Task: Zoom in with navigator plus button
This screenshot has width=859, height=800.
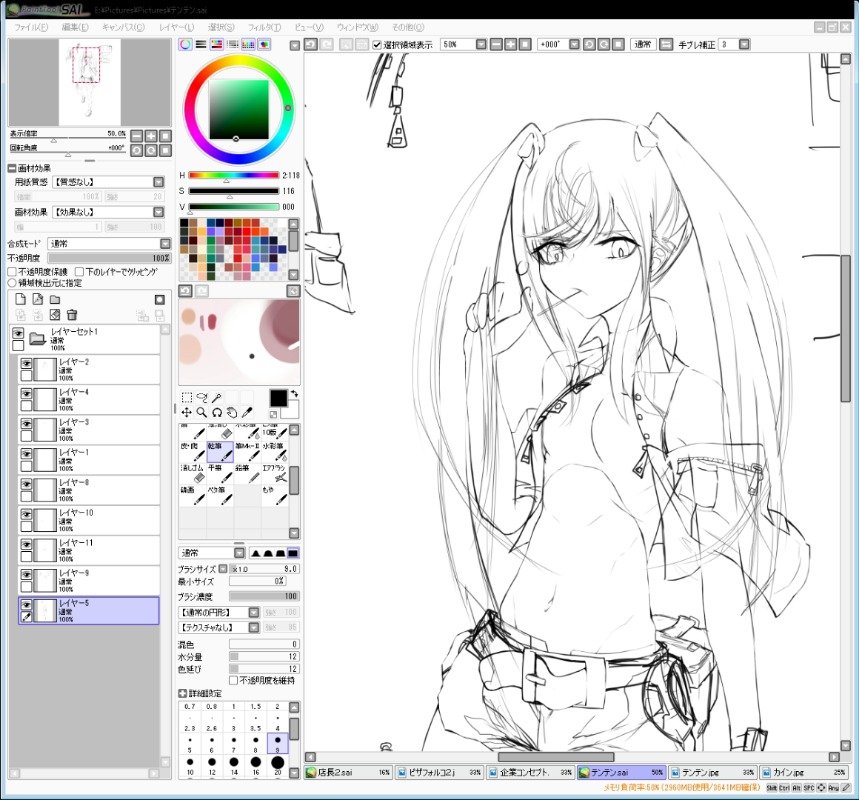Action: (x=151, y=136)
